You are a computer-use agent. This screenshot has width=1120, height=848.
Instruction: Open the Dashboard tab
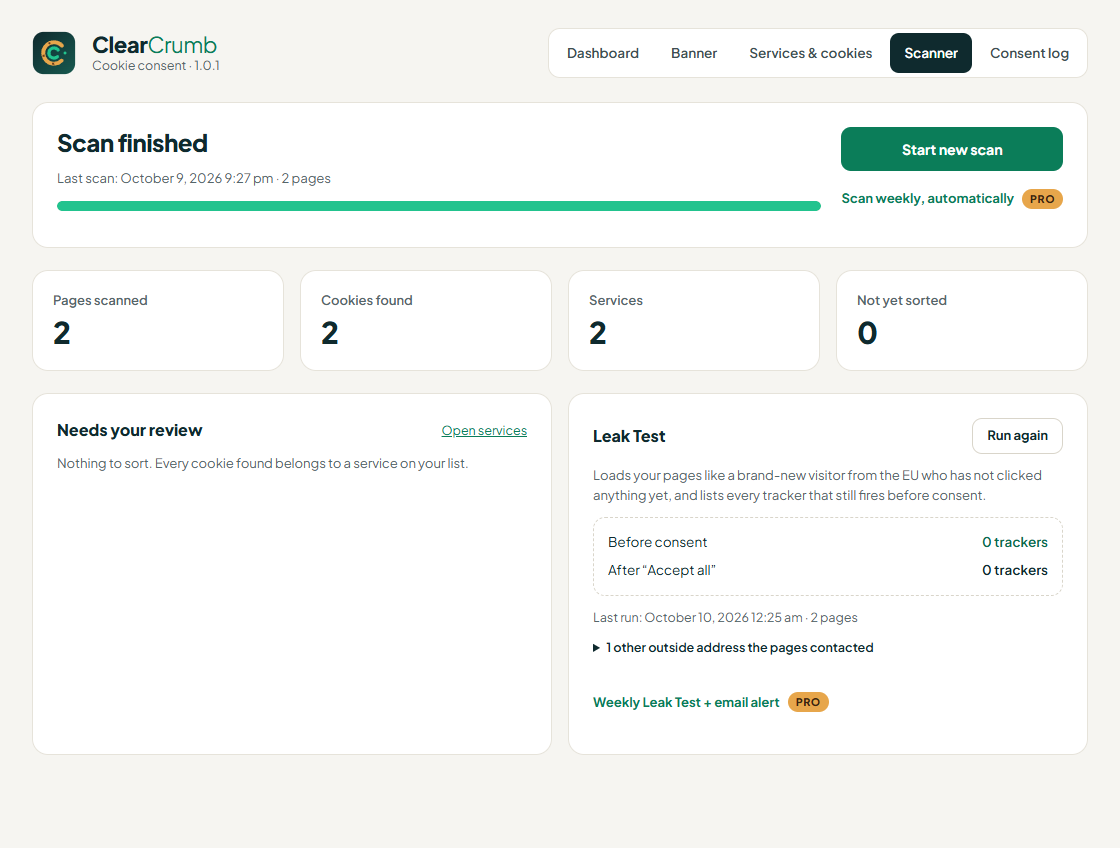pos(603,53)
